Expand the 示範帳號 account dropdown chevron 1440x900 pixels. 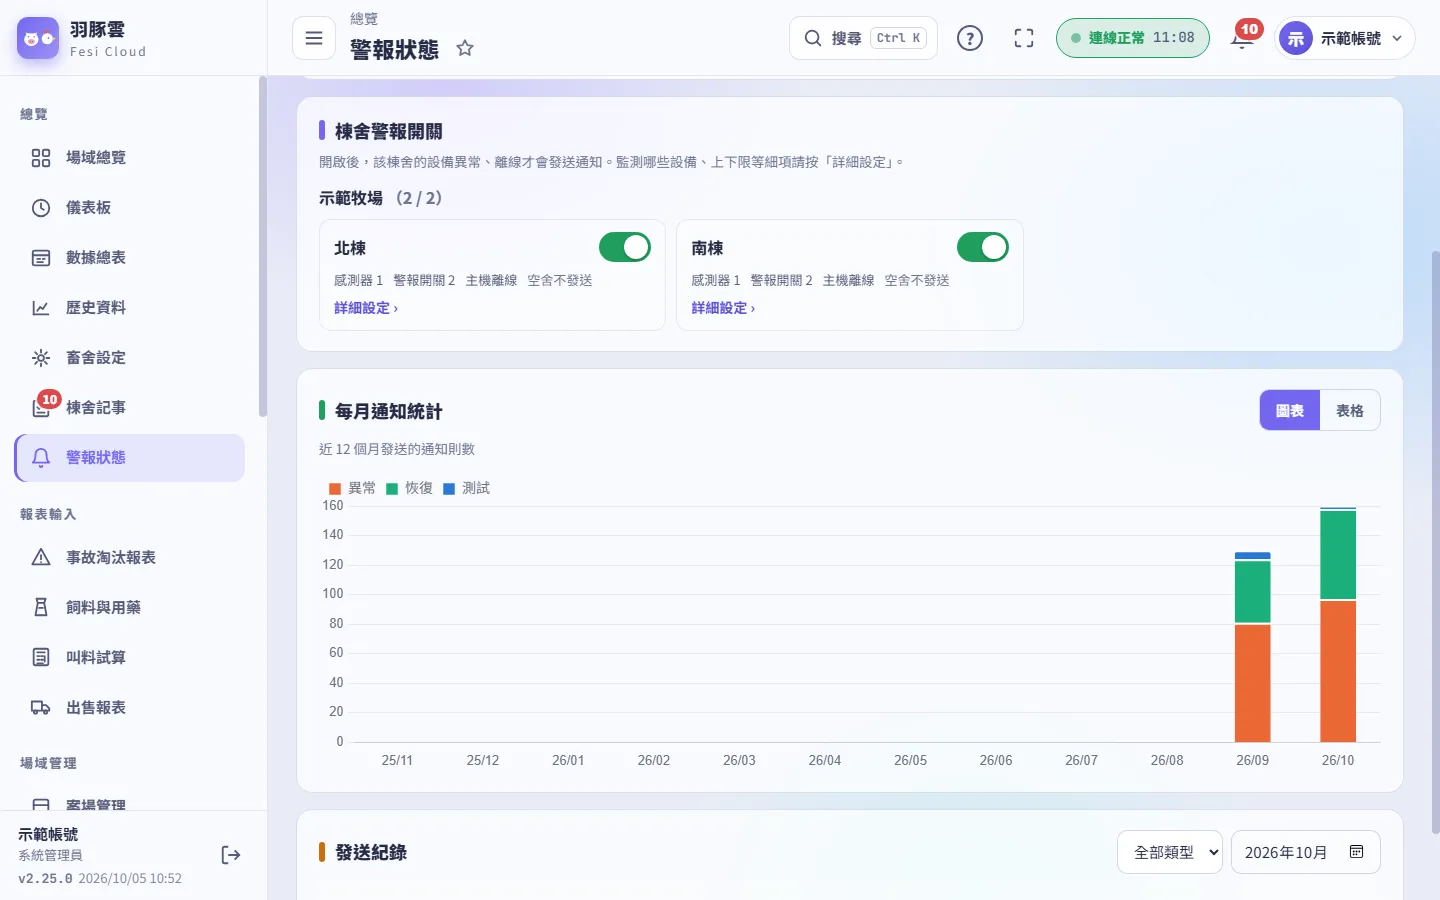[1397, 39]
